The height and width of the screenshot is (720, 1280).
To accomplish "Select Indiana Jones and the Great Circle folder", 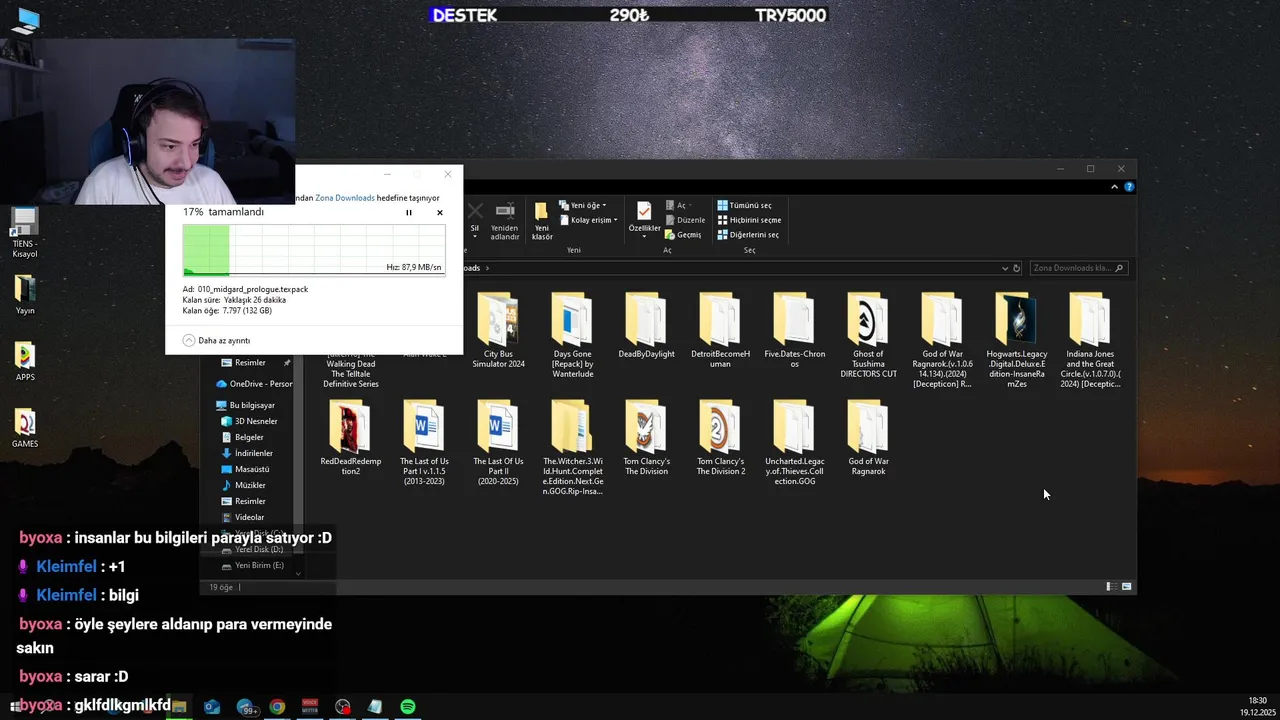I will 1090,340.
